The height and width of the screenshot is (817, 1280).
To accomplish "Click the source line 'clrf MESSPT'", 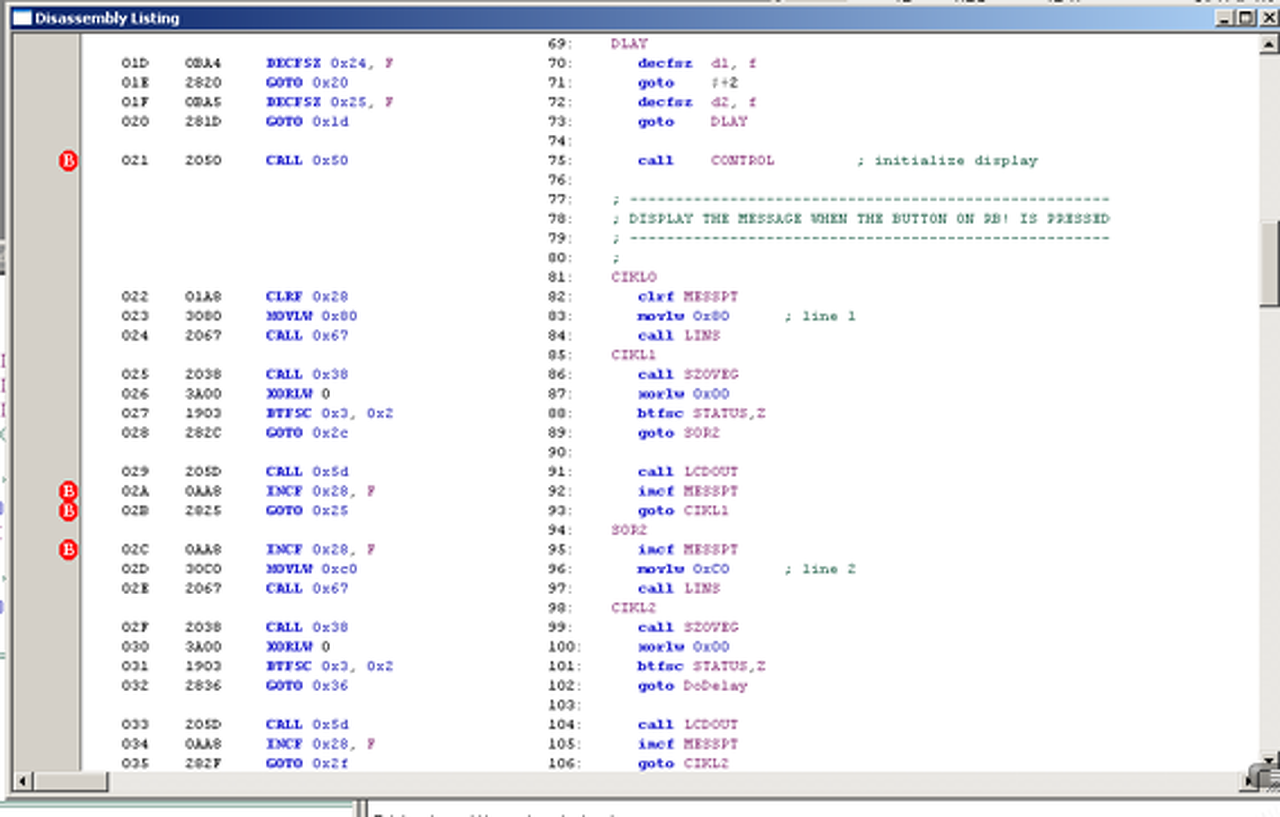I will (688, 297).
